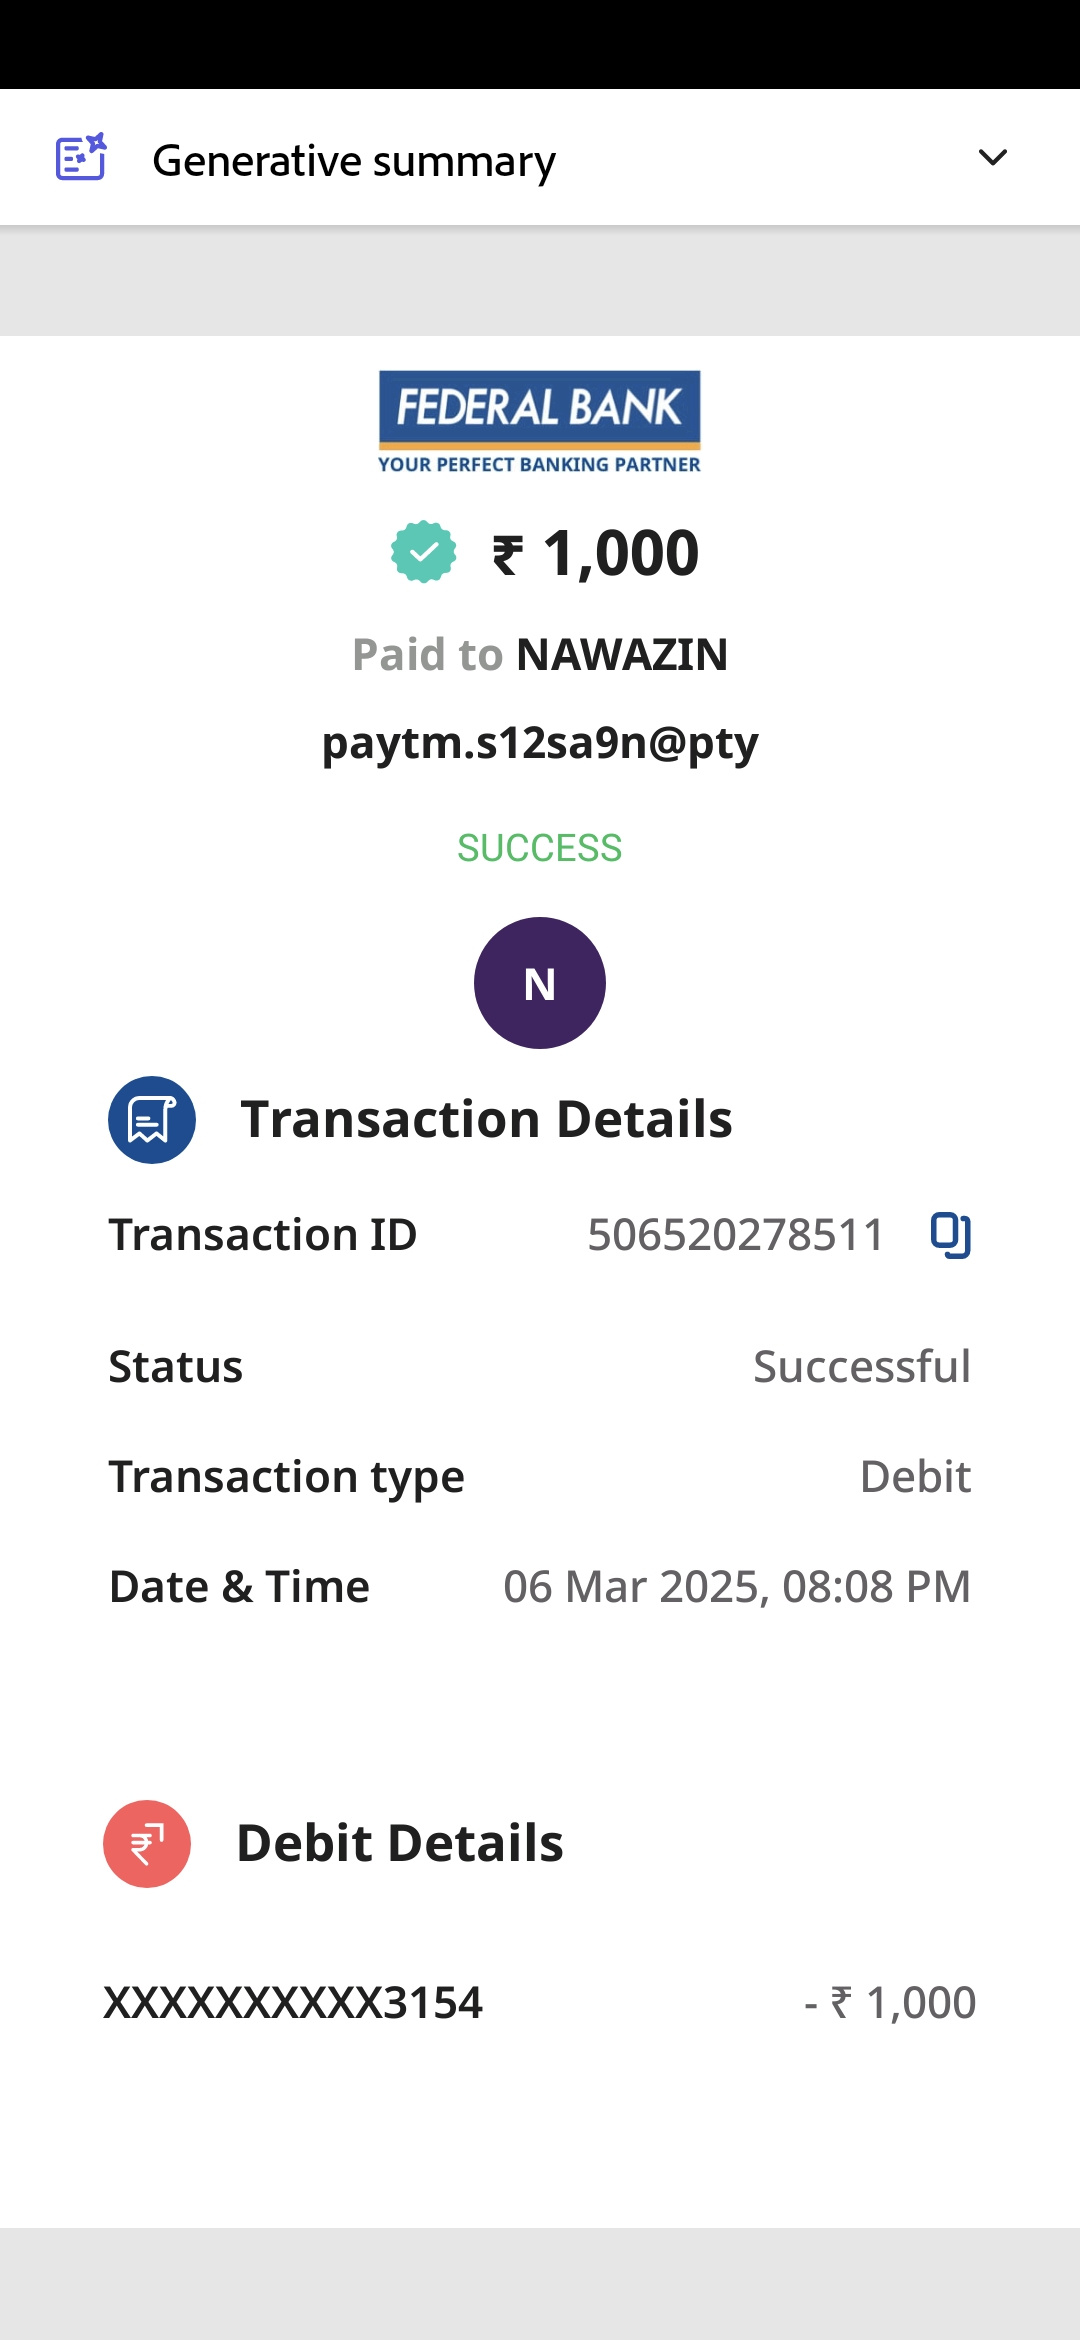
Task: Tap the purple N avatar circle
Action: [x=540, y=983]
